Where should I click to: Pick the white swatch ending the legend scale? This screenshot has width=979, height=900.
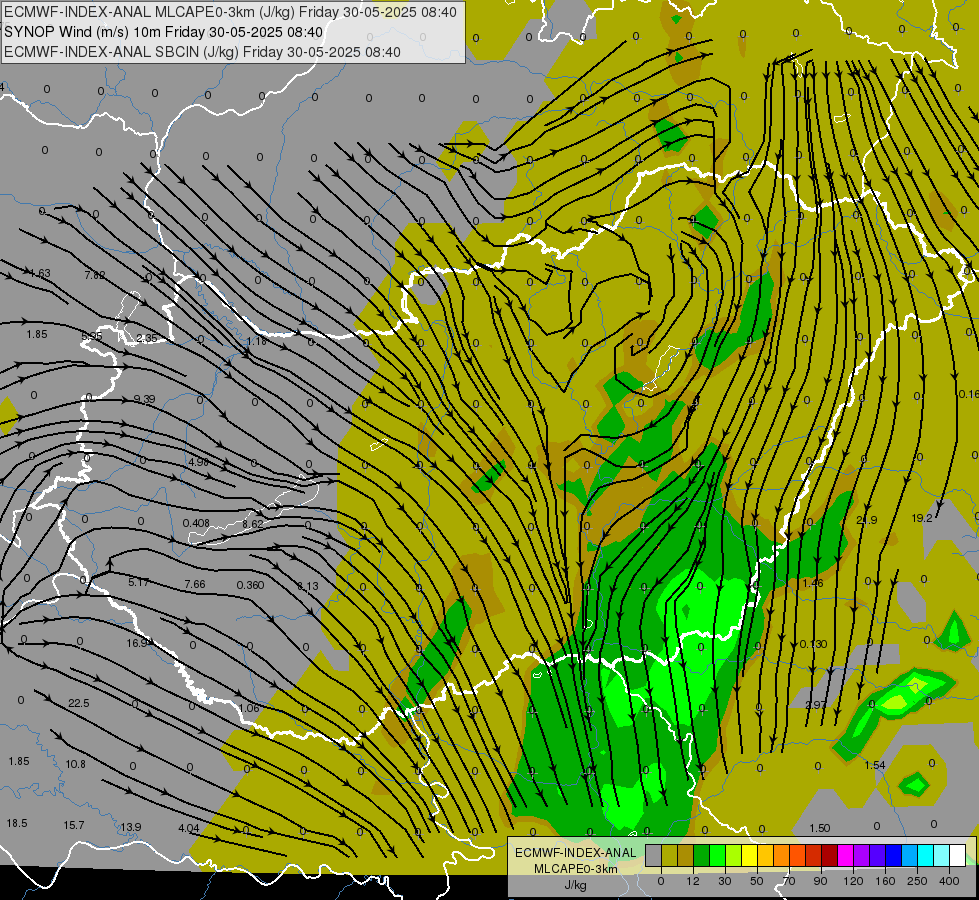tap(957, 855)
